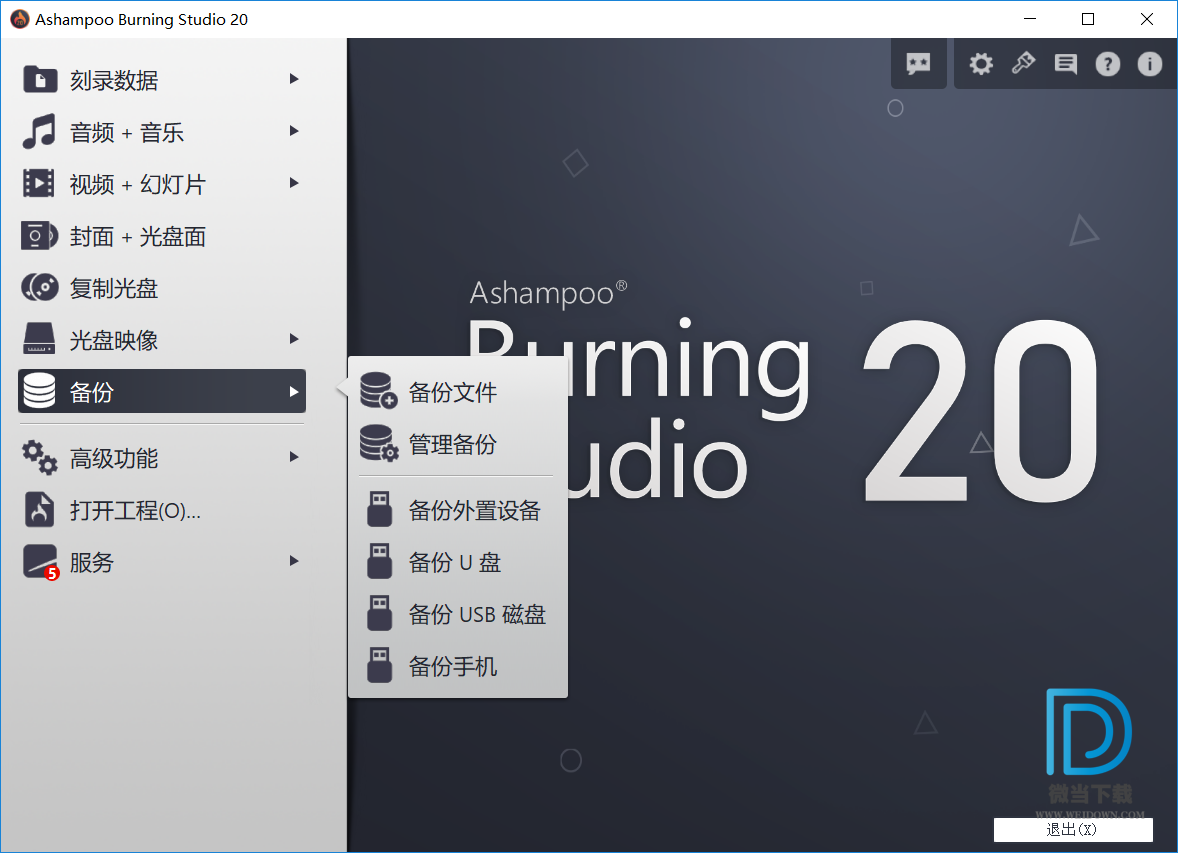Click the settings gear icon

[x=981, y=64]
